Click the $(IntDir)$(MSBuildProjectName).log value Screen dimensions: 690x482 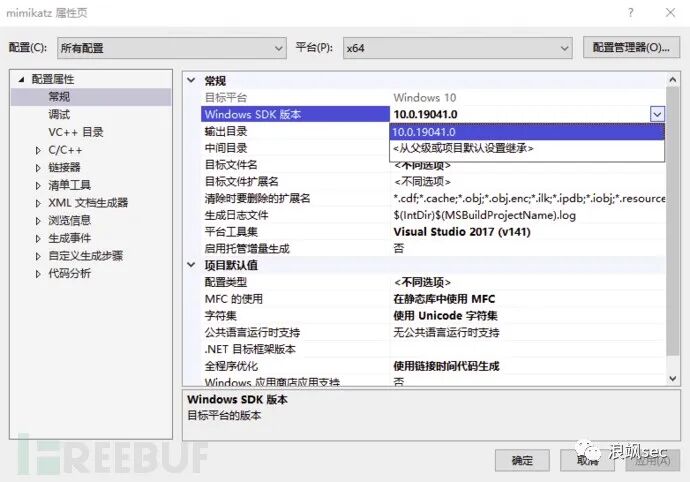[484, 215]
